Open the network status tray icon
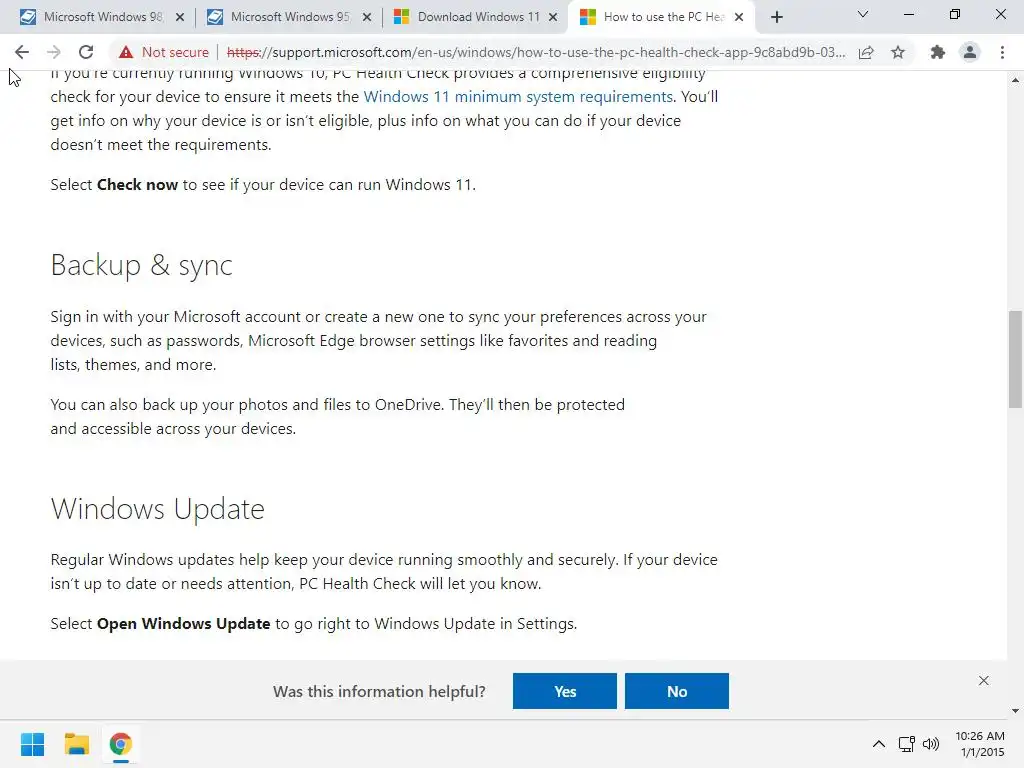The image size is (1024, 768). (x=906, y=744)
